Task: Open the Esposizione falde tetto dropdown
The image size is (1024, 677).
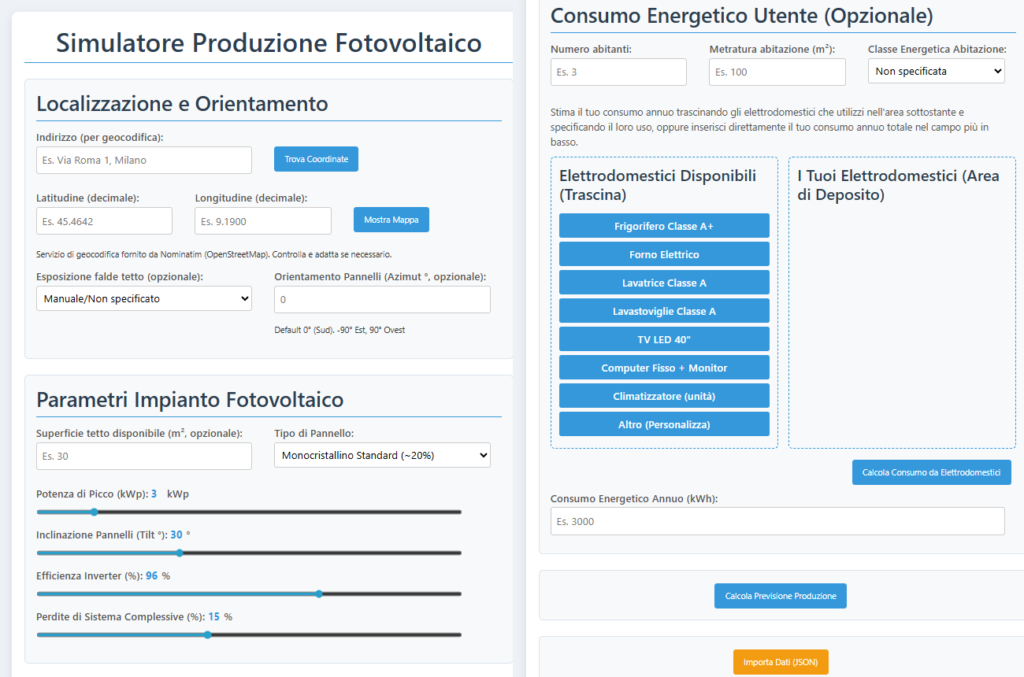Action: [x=143, y=298]
